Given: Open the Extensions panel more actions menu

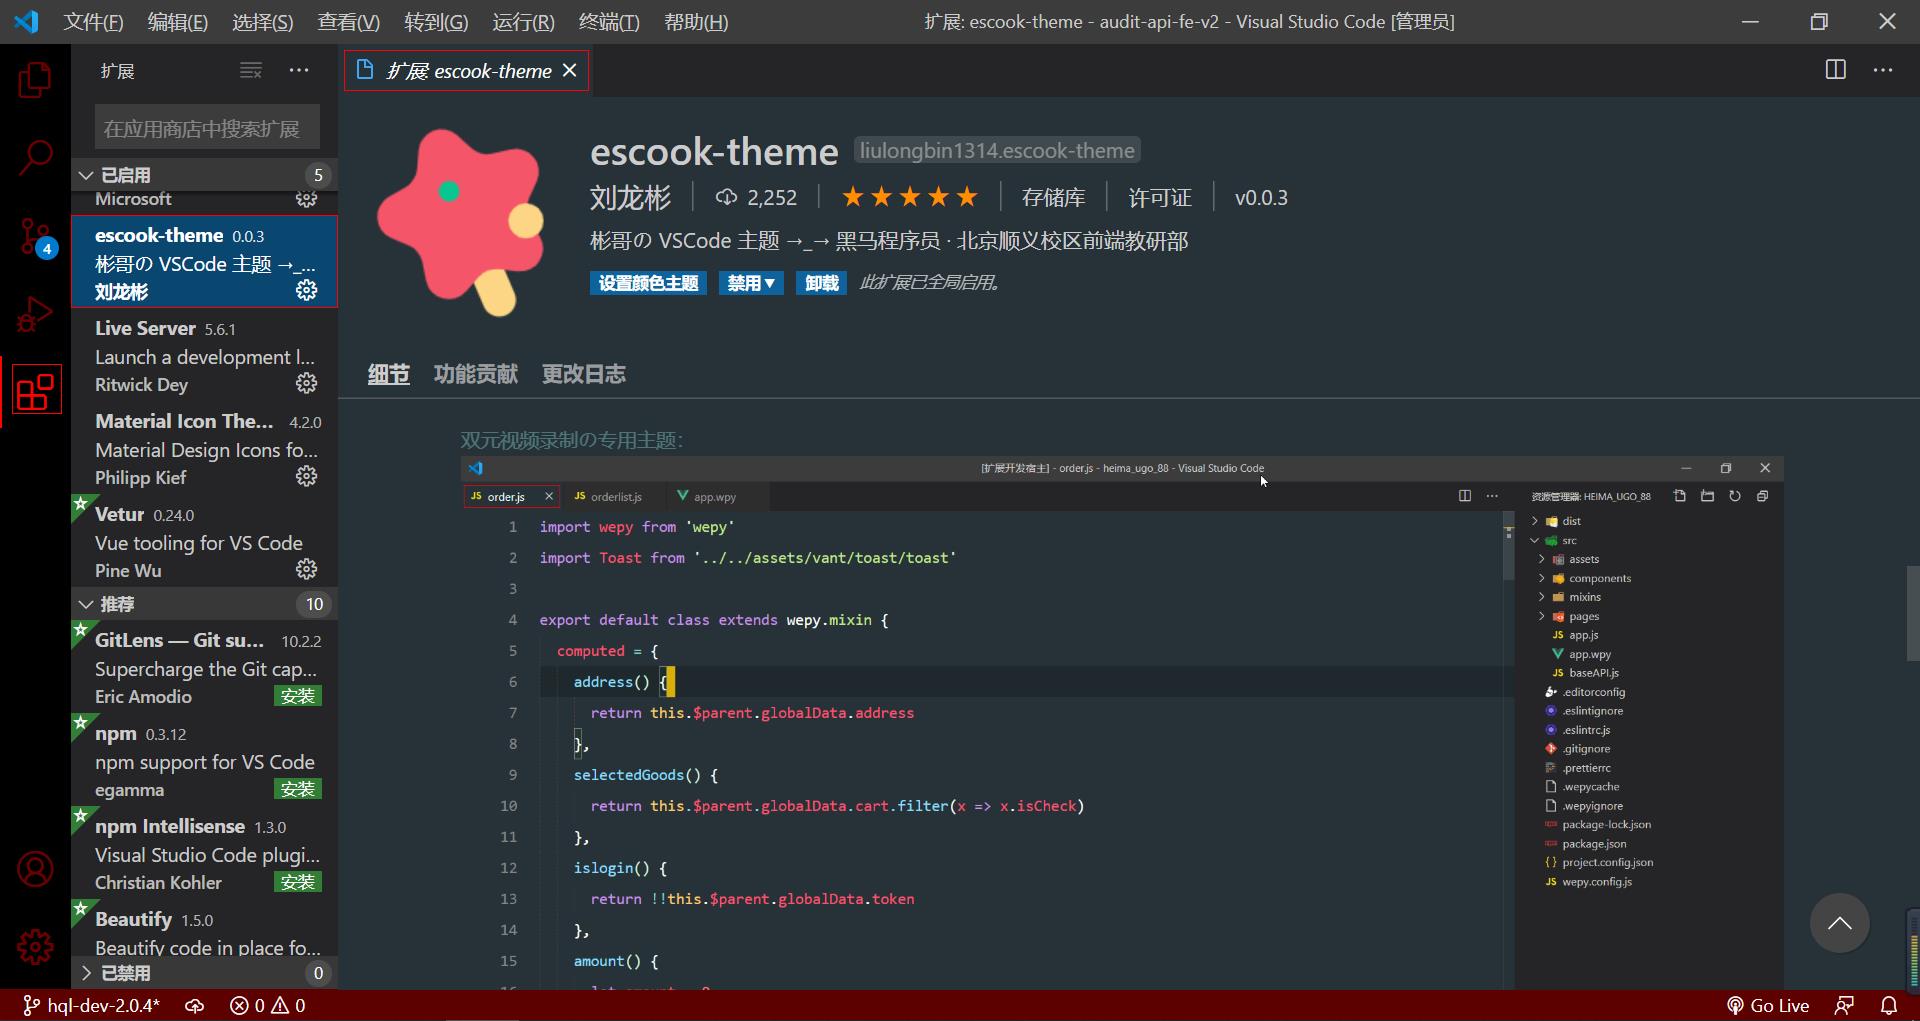Looking at the screenshot, I should point(299,70).
